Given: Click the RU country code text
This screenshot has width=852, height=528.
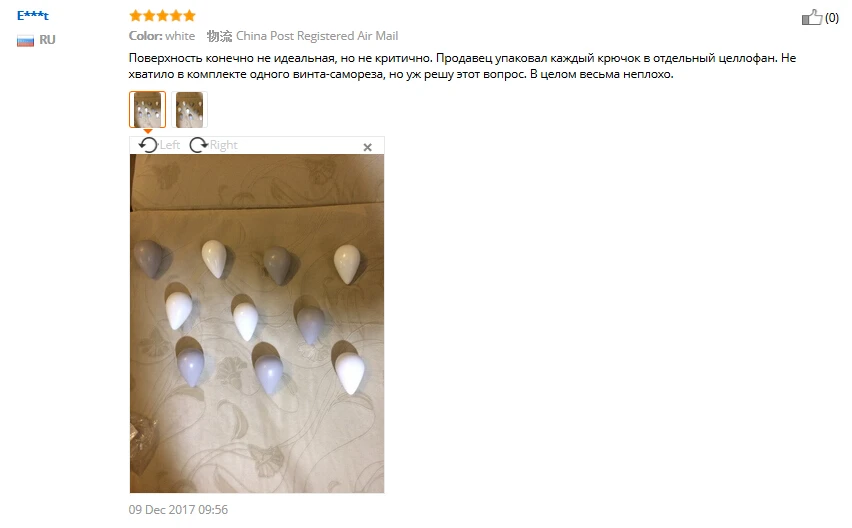Looking at the screenshot, I should click(x=47, y=40).
